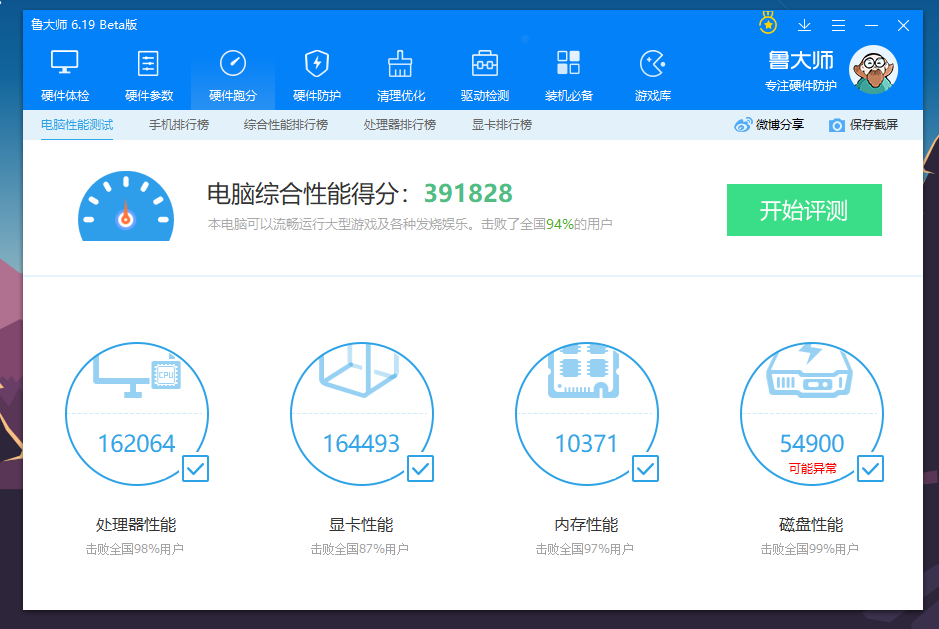Viewport: 939px width, 629px height.
Task: Click 内存性能 label
Action: pos(586,525)
